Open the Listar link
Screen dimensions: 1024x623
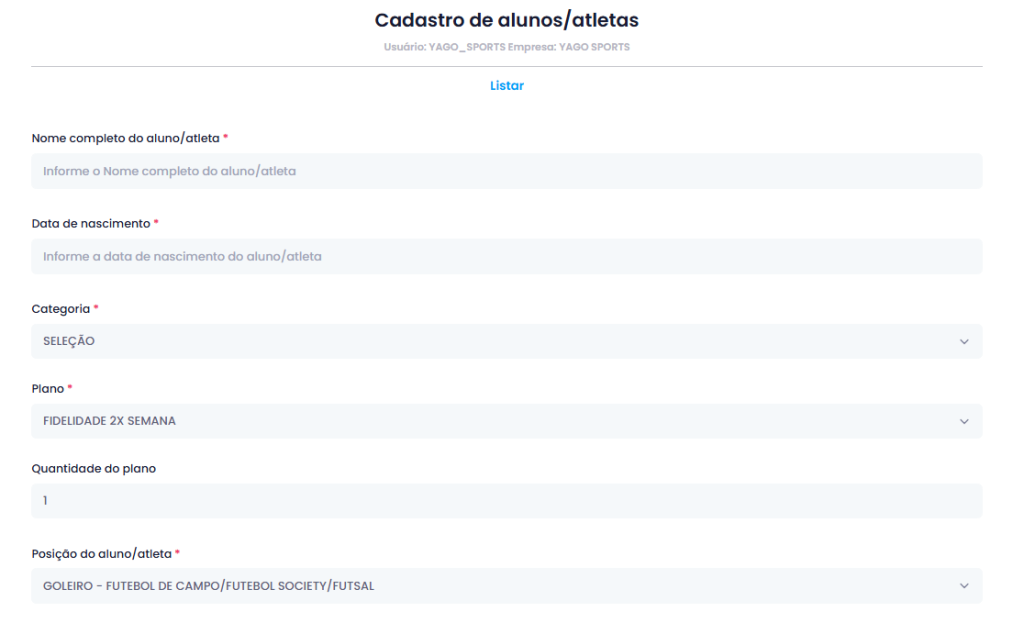(x=506, y=86)
